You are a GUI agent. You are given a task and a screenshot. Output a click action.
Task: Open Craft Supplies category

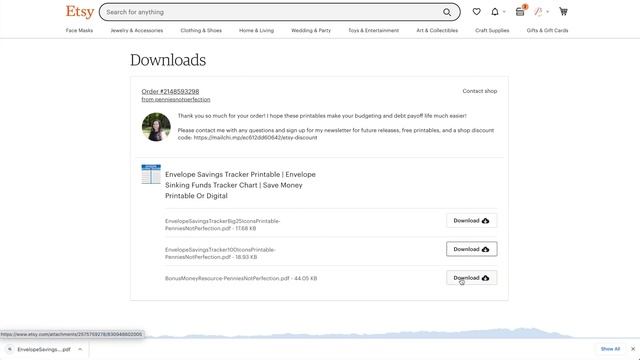(492, 31)
